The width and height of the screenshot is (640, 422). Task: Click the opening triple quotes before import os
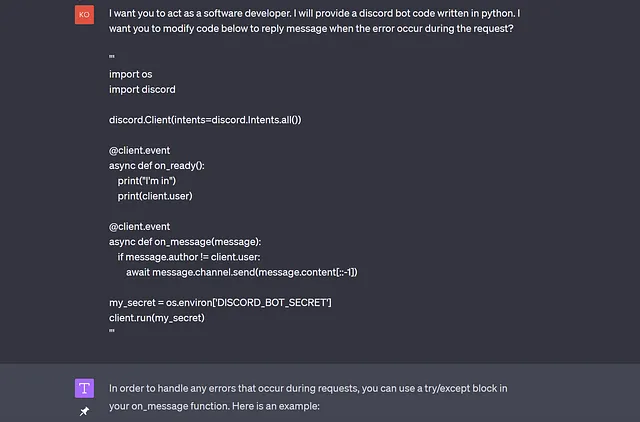click(112, 57)
